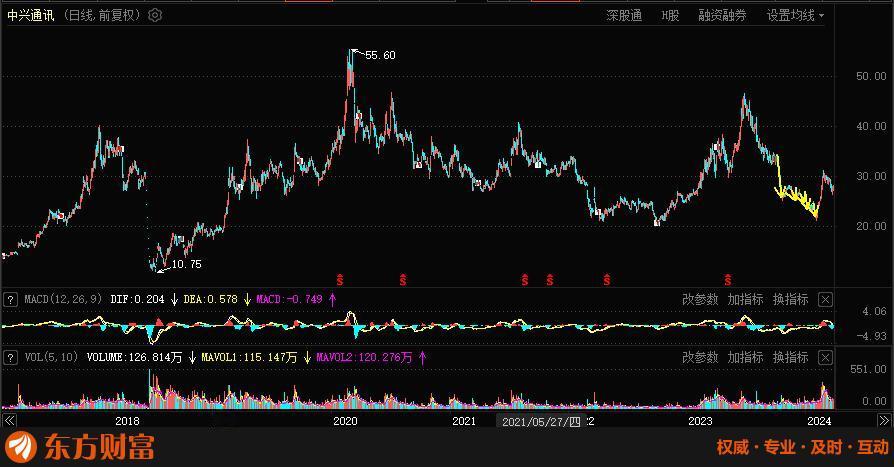Click the 2024 year label on time axis
This screenshot has width=894, height=467.
pyautogui.click(x=819, y=421)
